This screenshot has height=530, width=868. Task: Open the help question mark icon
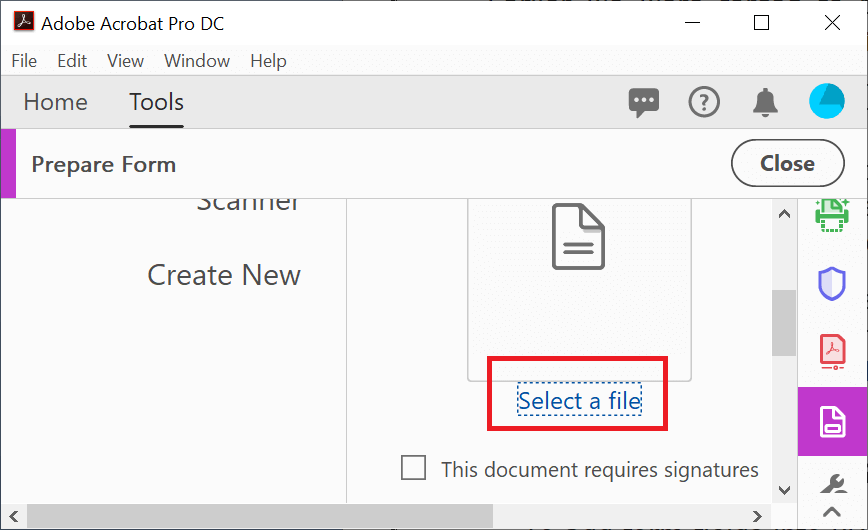pos(704,102)
